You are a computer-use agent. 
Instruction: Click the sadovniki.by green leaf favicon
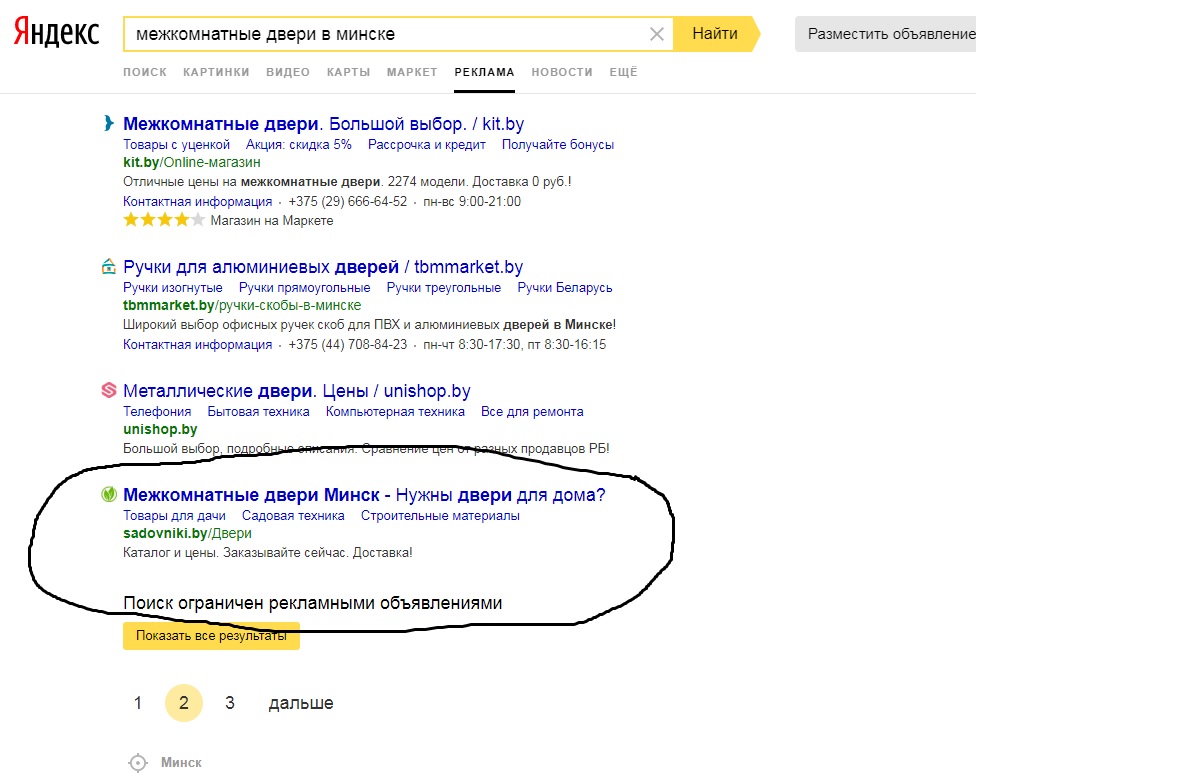(x=109, y=494)
